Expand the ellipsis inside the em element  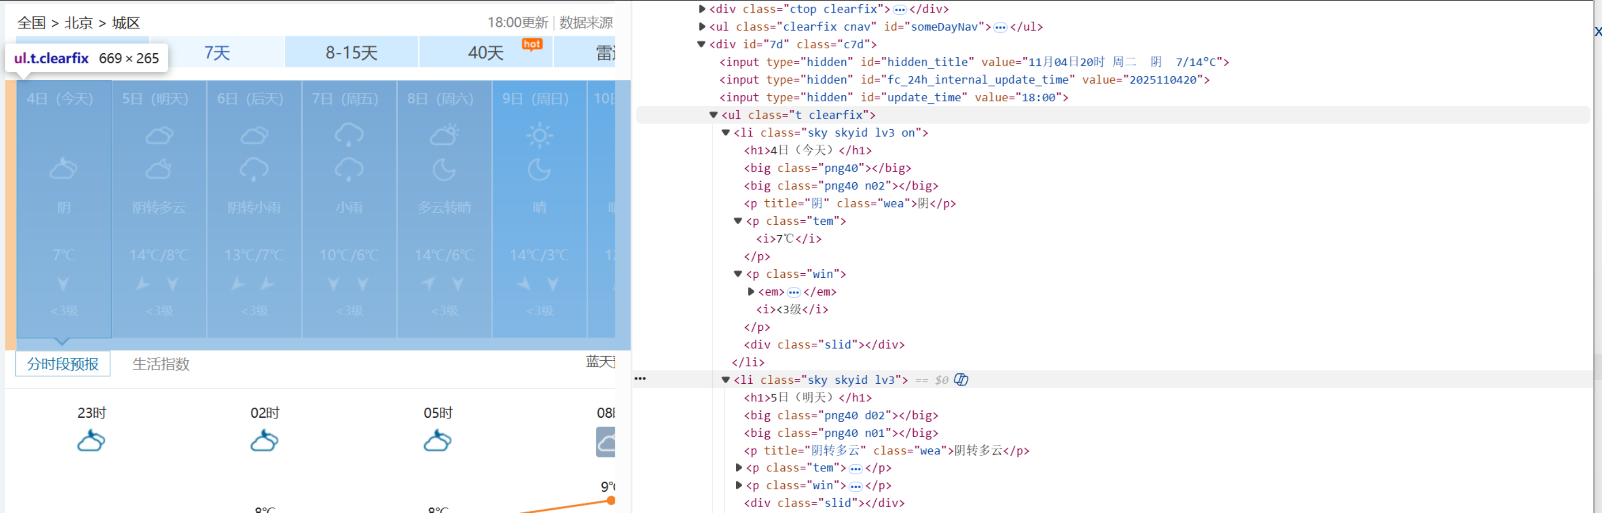pos(794,292)
